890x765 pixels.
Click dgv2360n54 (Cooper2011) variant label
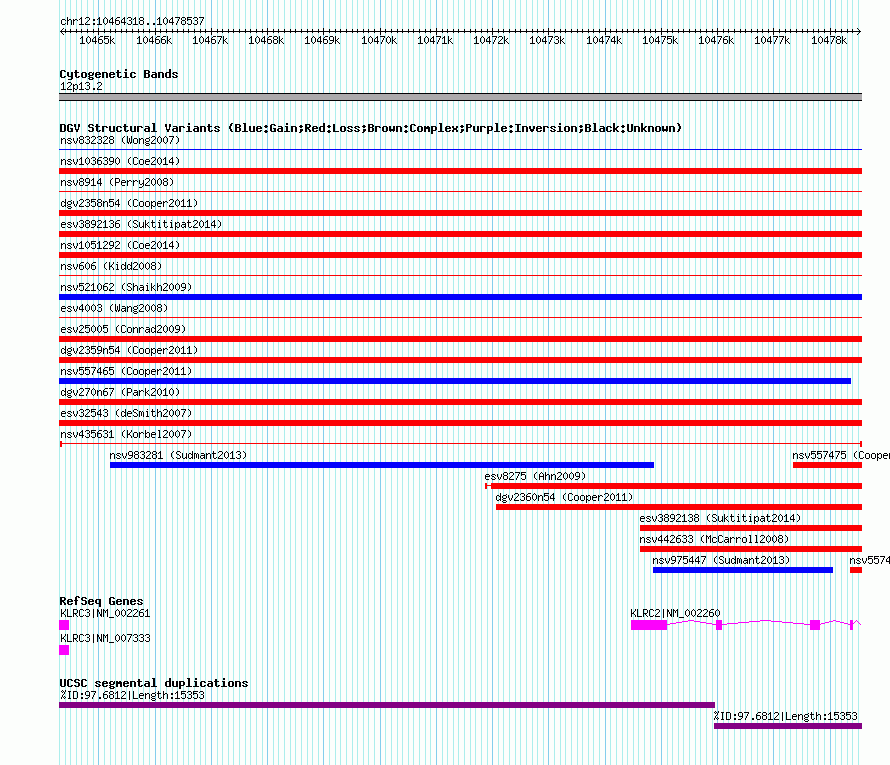pyautogui.click(x=564, y=497)
